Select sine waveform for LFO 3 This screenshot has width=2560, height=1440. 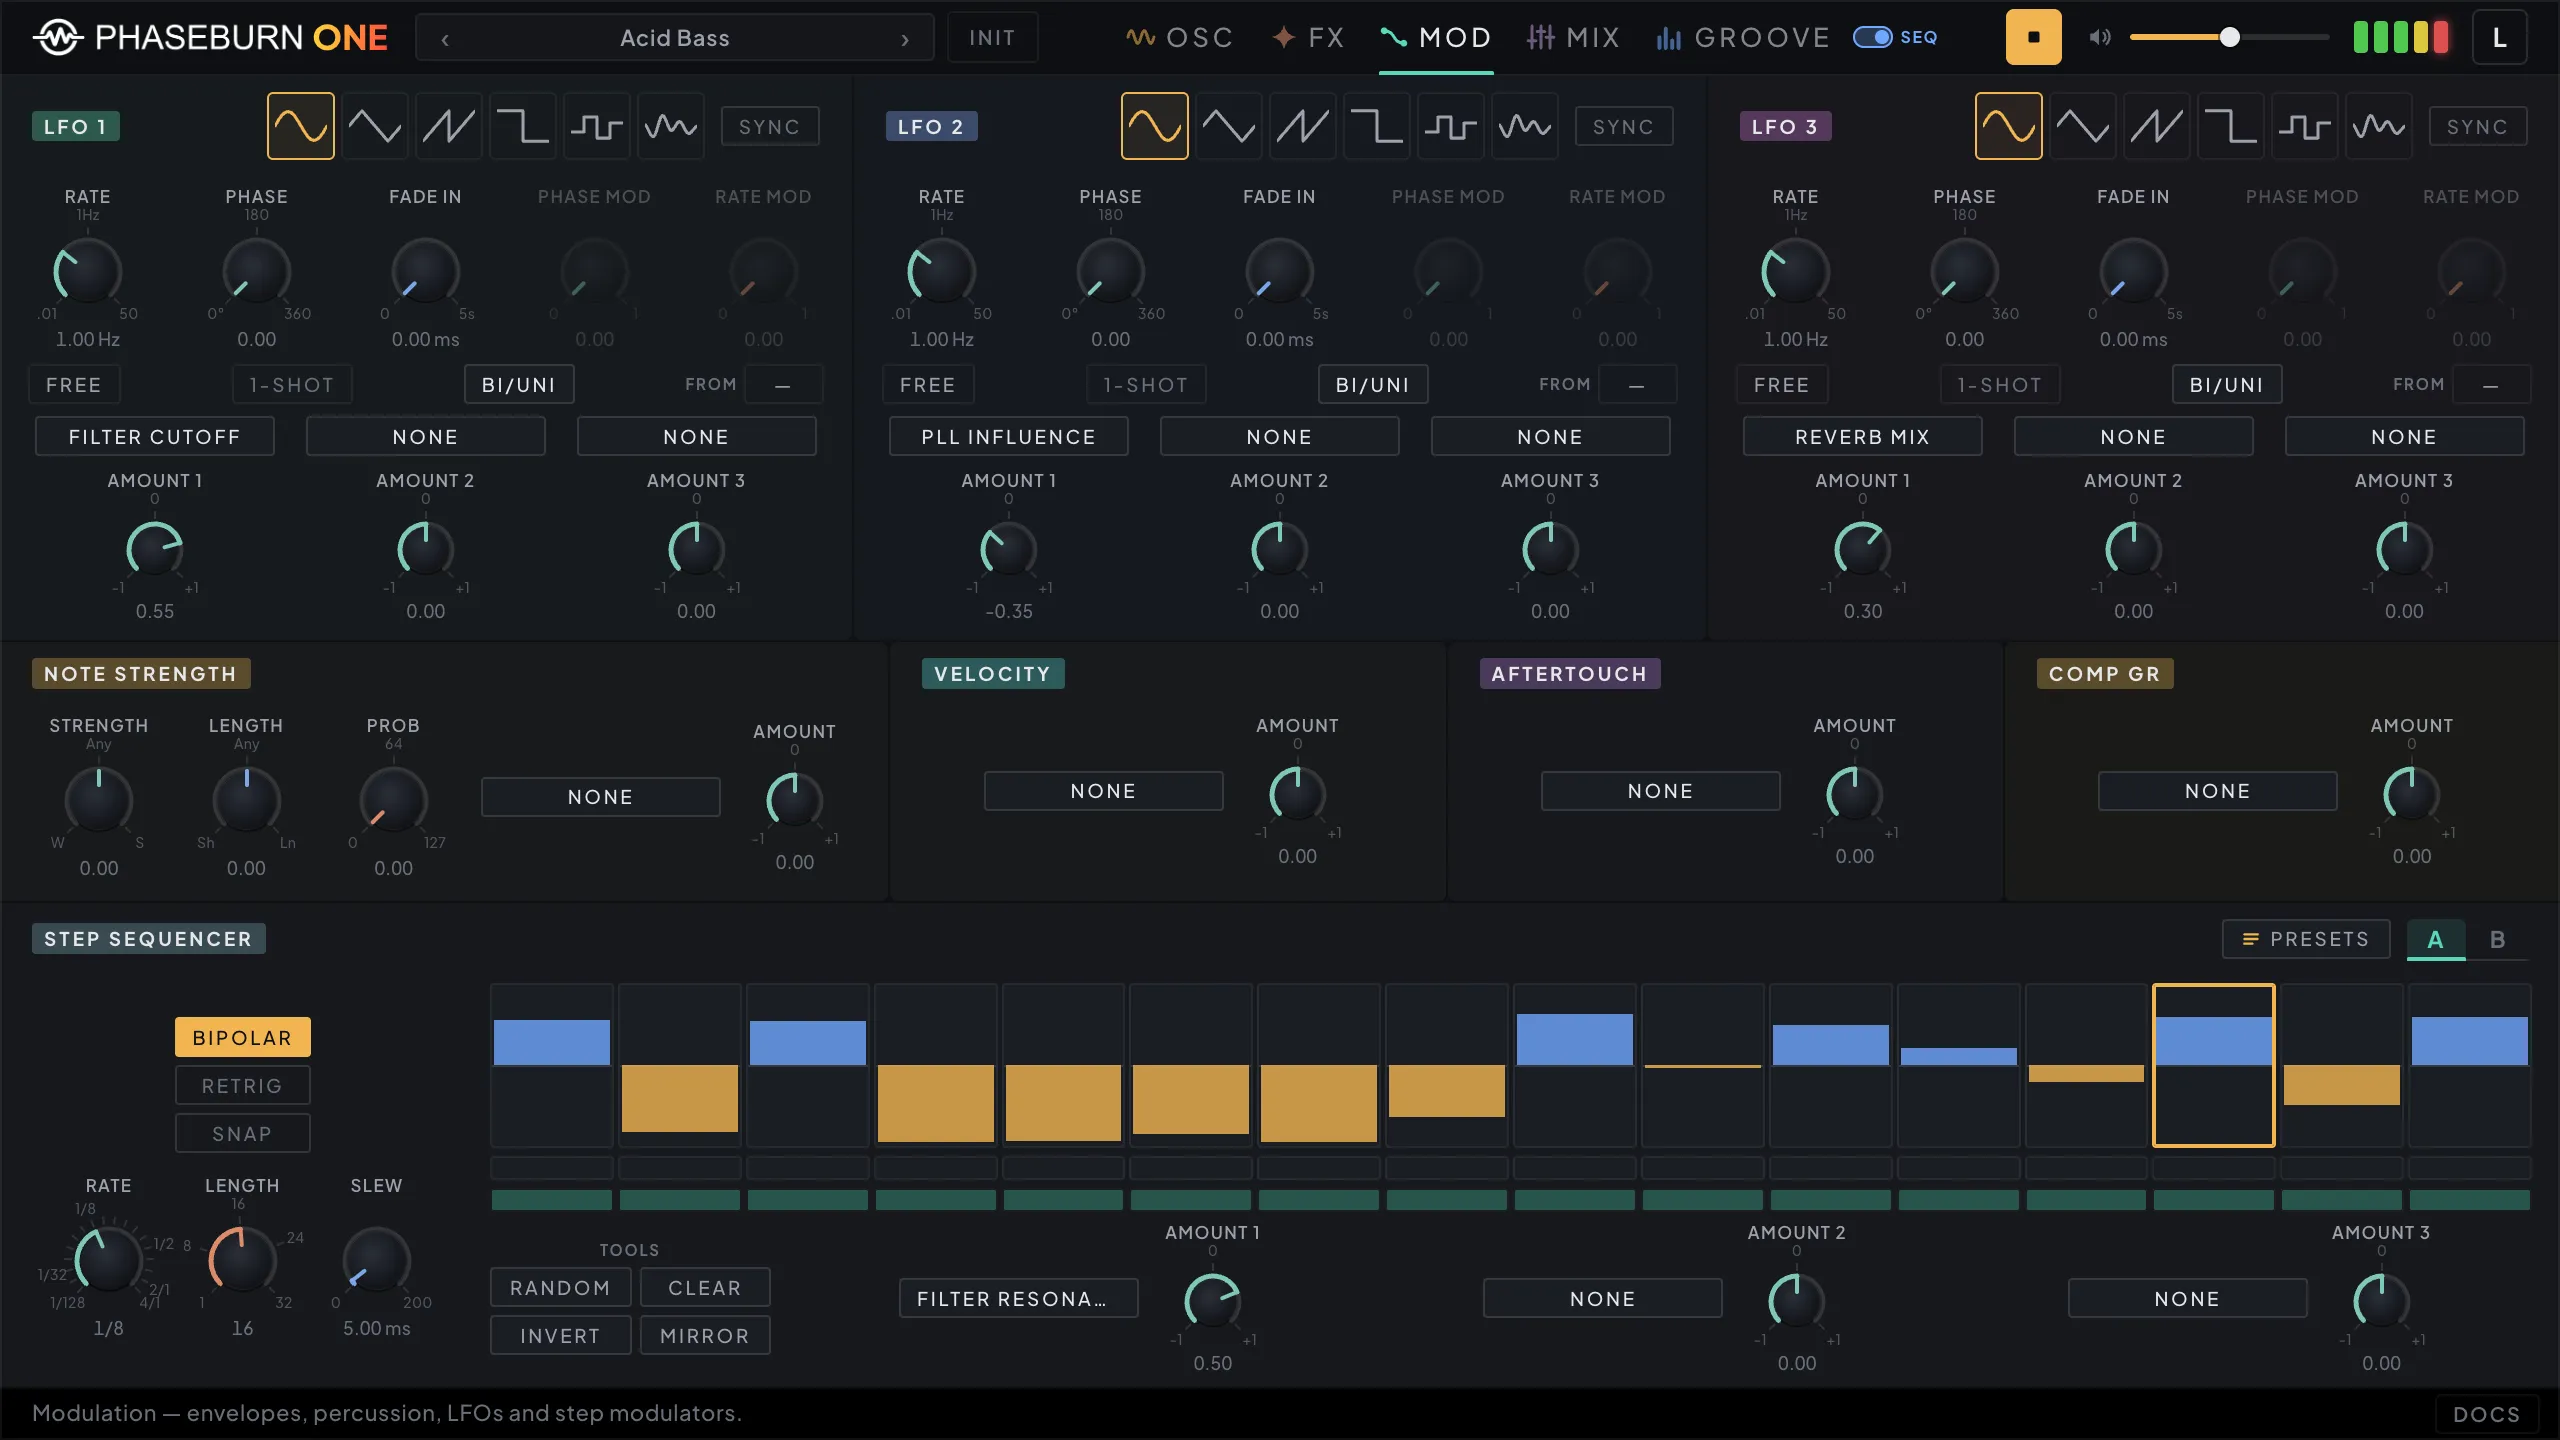pos(2009,126)
